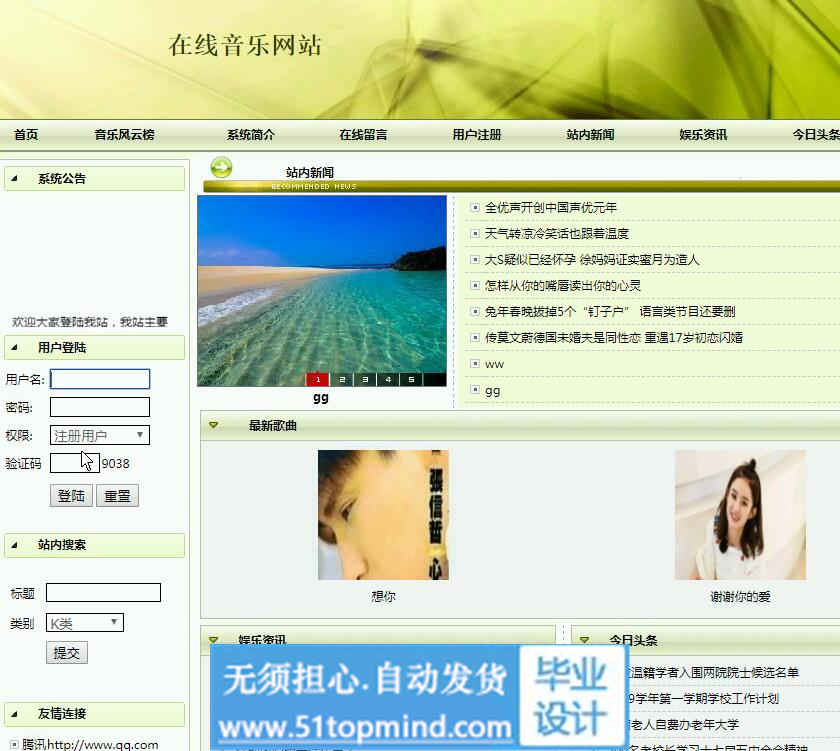This screenshot has height=751, width=840.
Task: Toggle the 今日头条 section green triangle
Action: [x=584, y=640]
